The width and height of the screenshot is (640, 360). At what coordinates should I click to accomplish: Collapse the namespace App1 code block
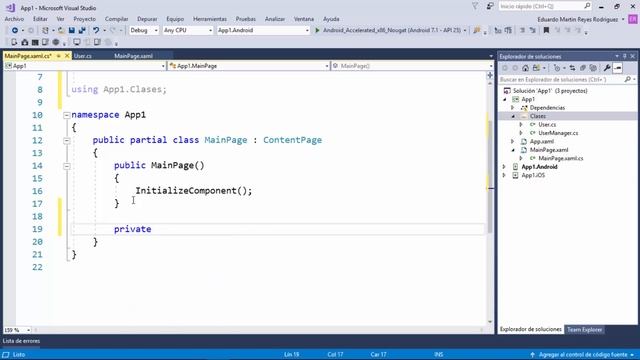(x=67, y=115)
